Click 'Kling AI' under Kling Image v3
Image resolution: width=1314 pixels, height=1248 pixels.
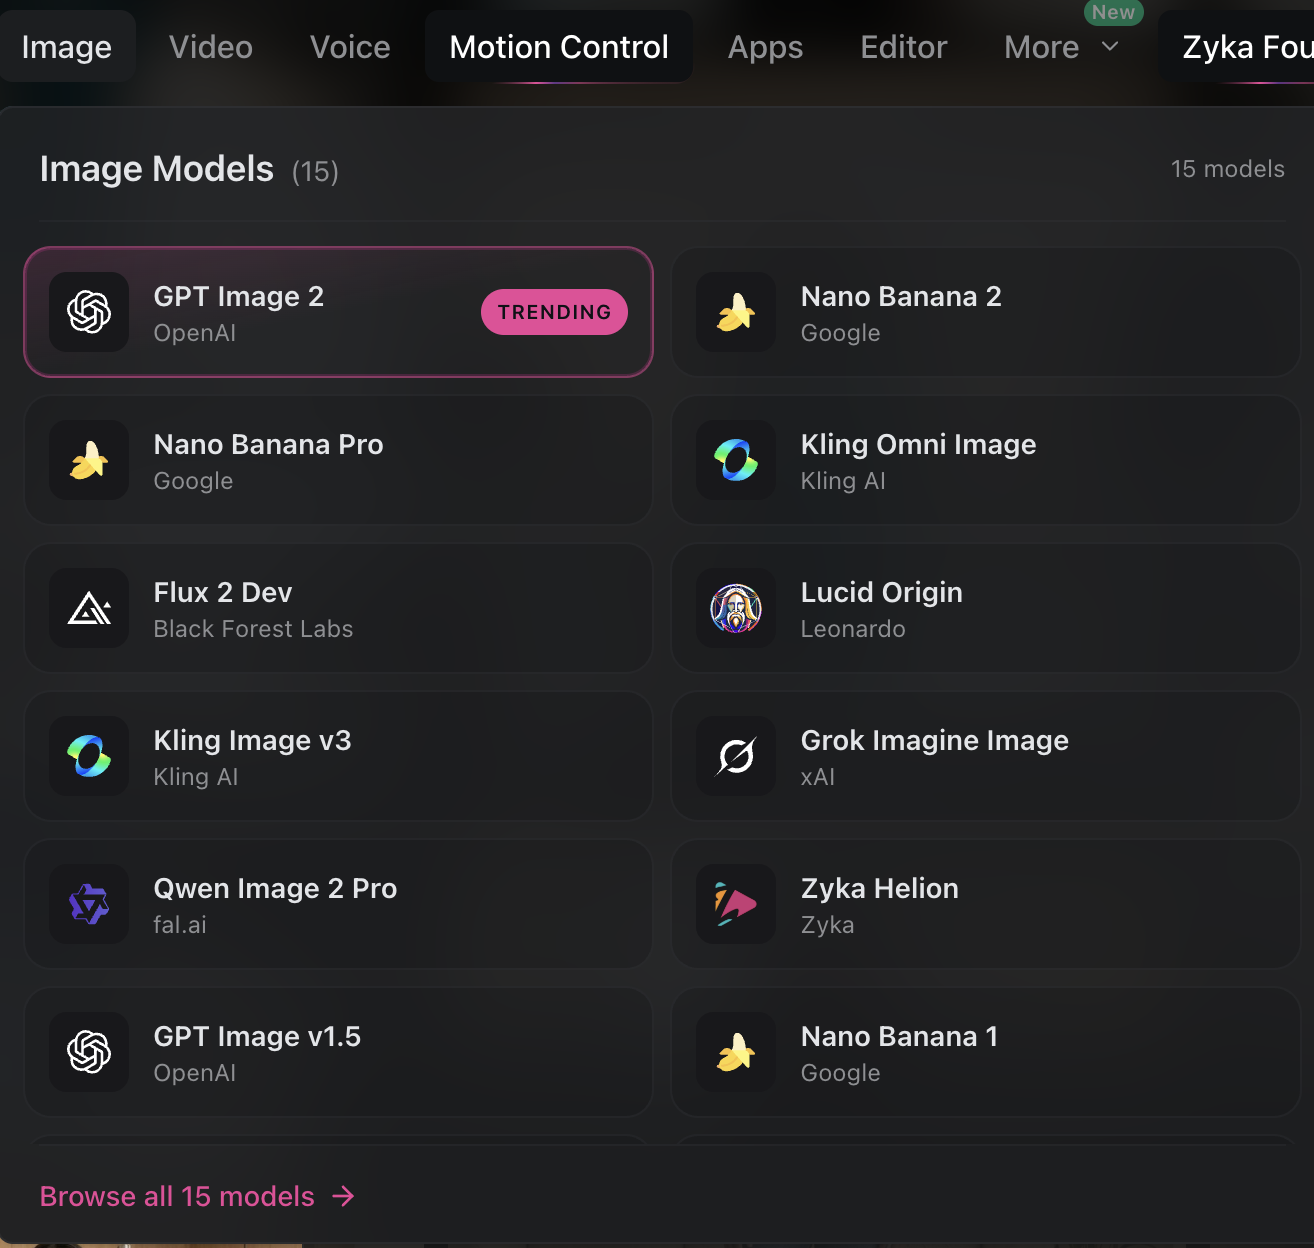pos(196,777)
